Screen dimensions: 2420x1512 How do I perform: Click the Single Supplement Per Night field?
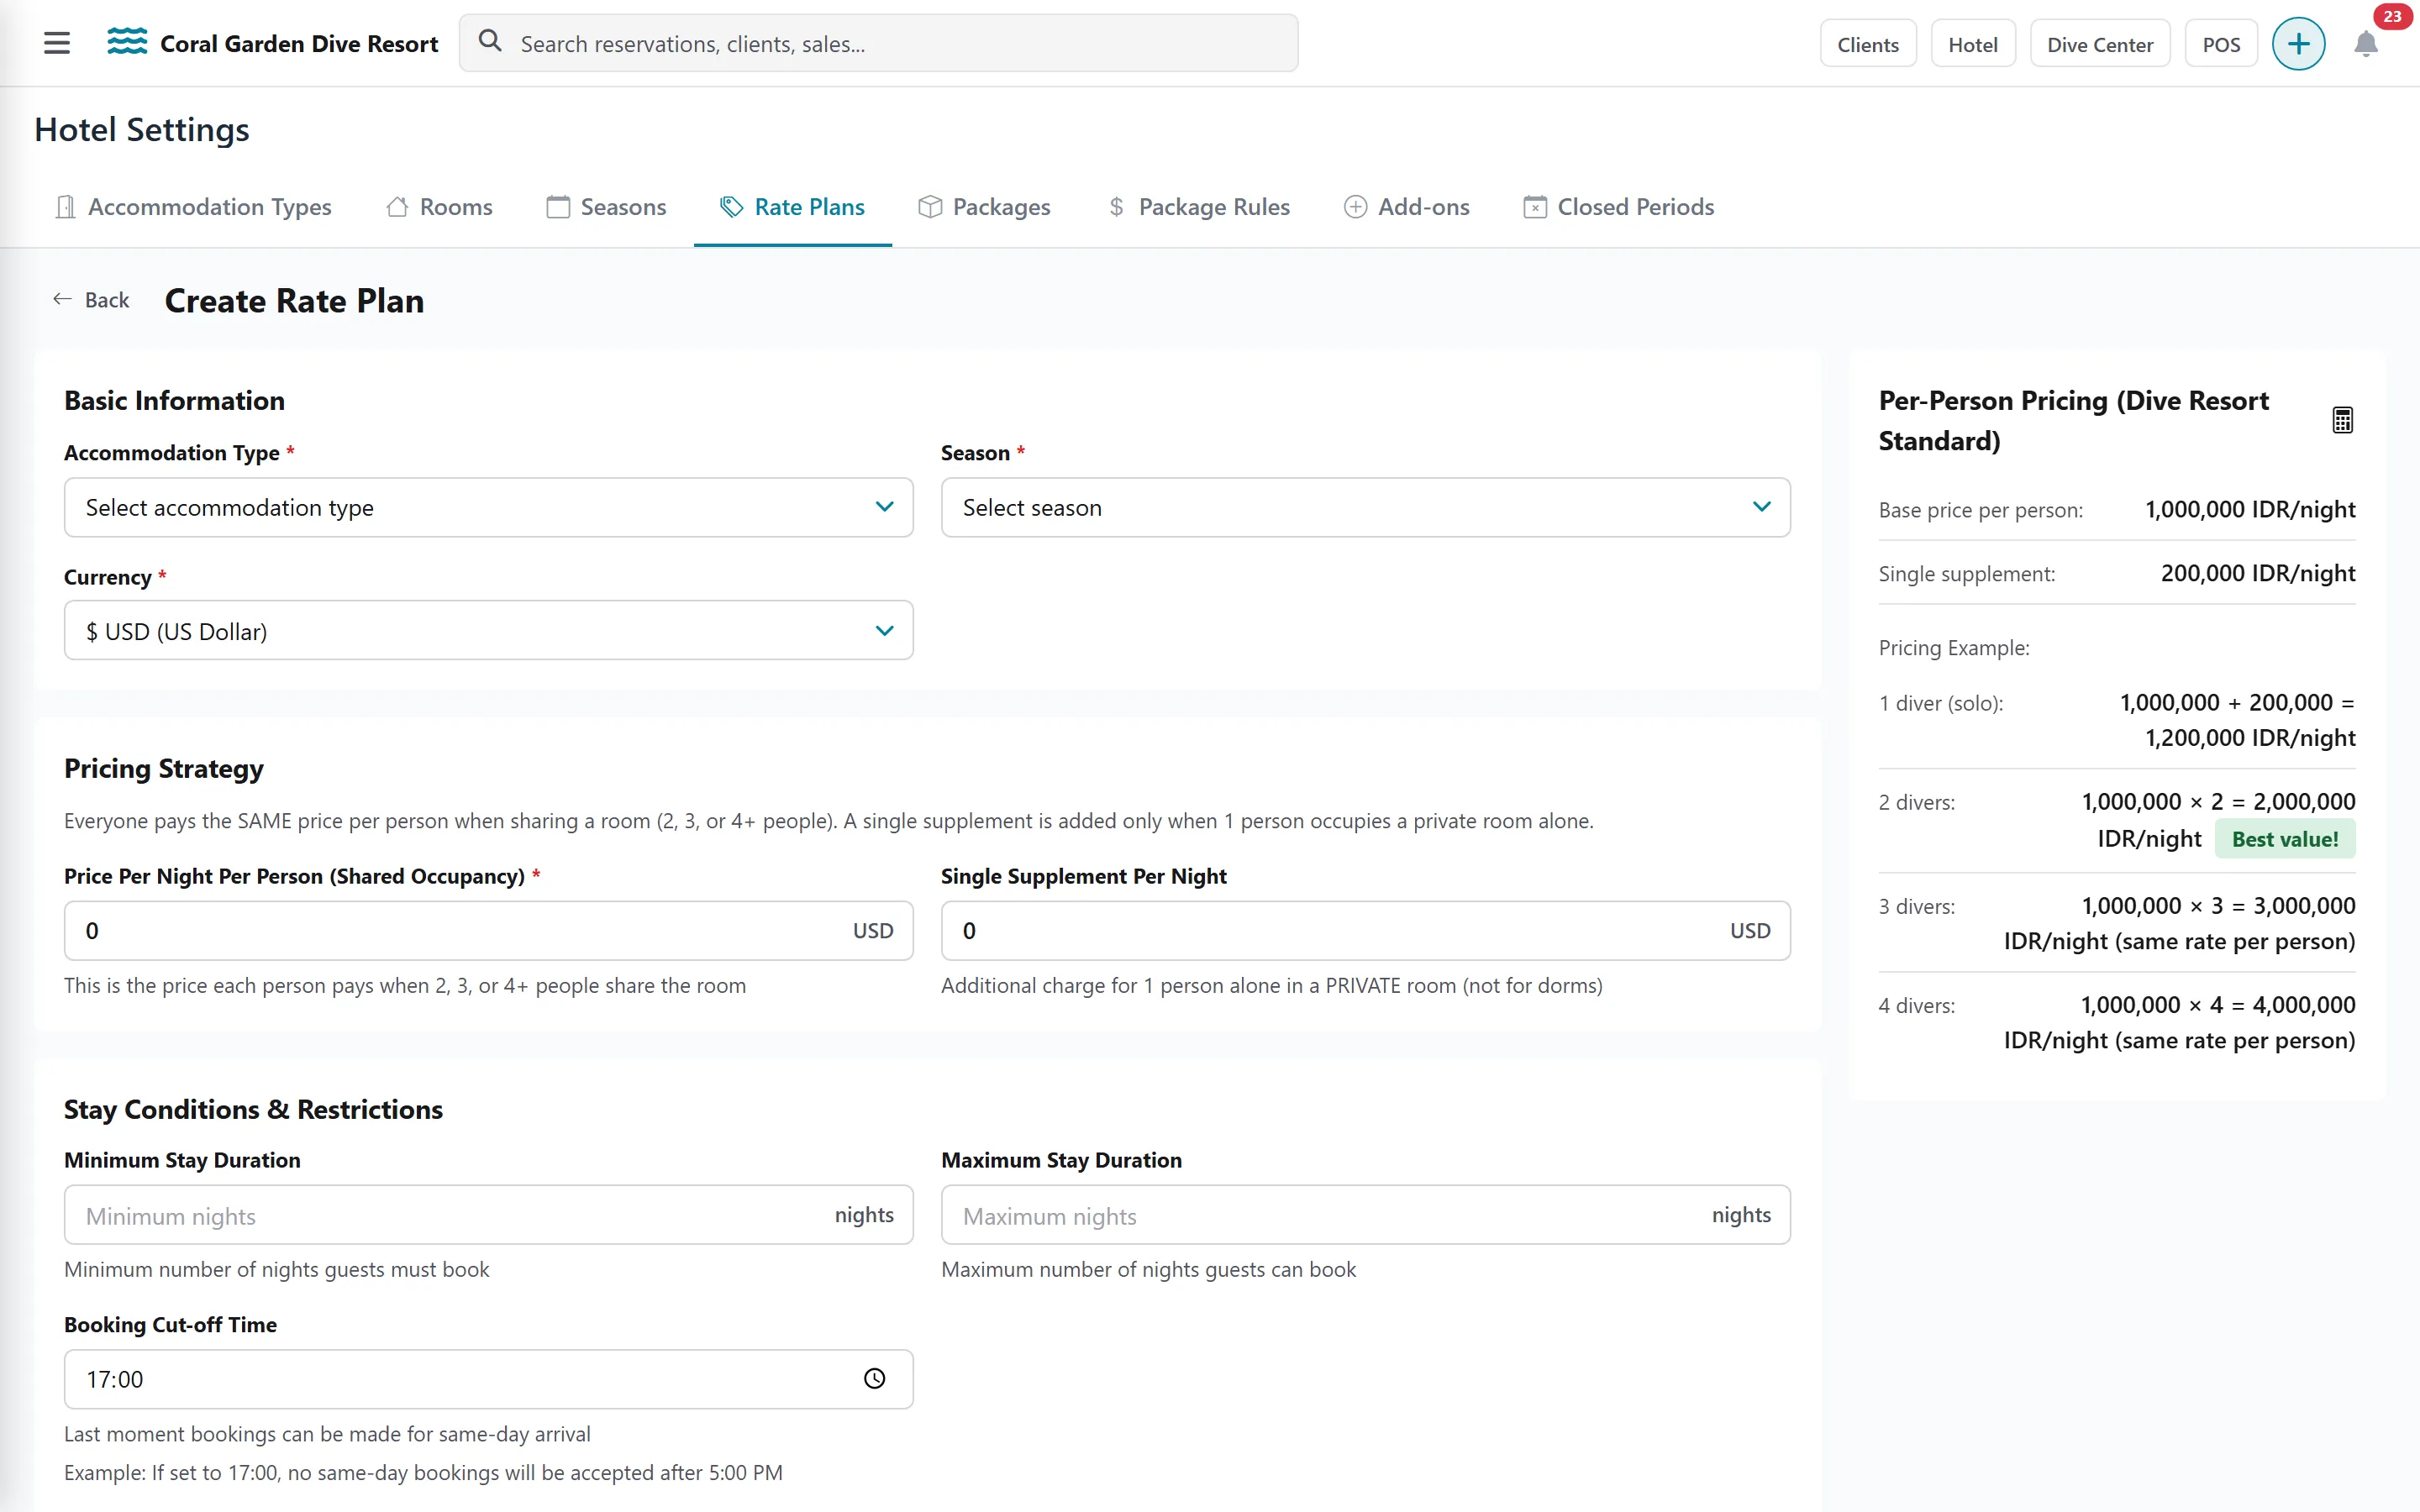[x=1366, y=931]
